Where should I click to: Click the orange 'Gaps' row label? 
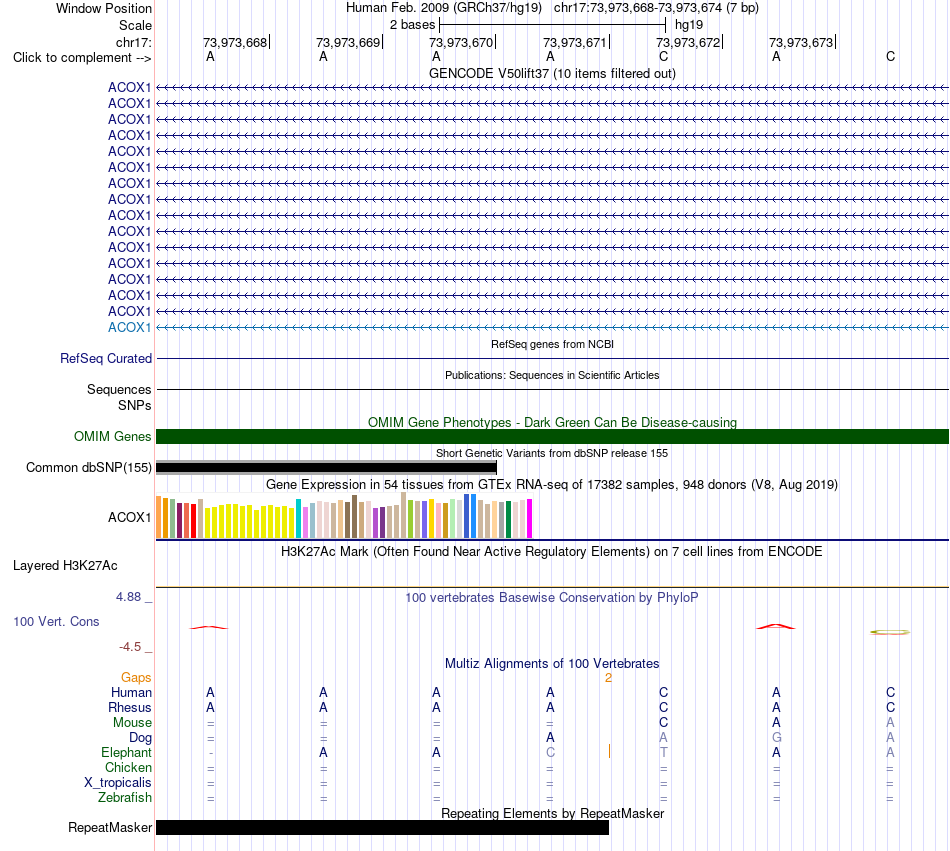(x=136, y=677)
